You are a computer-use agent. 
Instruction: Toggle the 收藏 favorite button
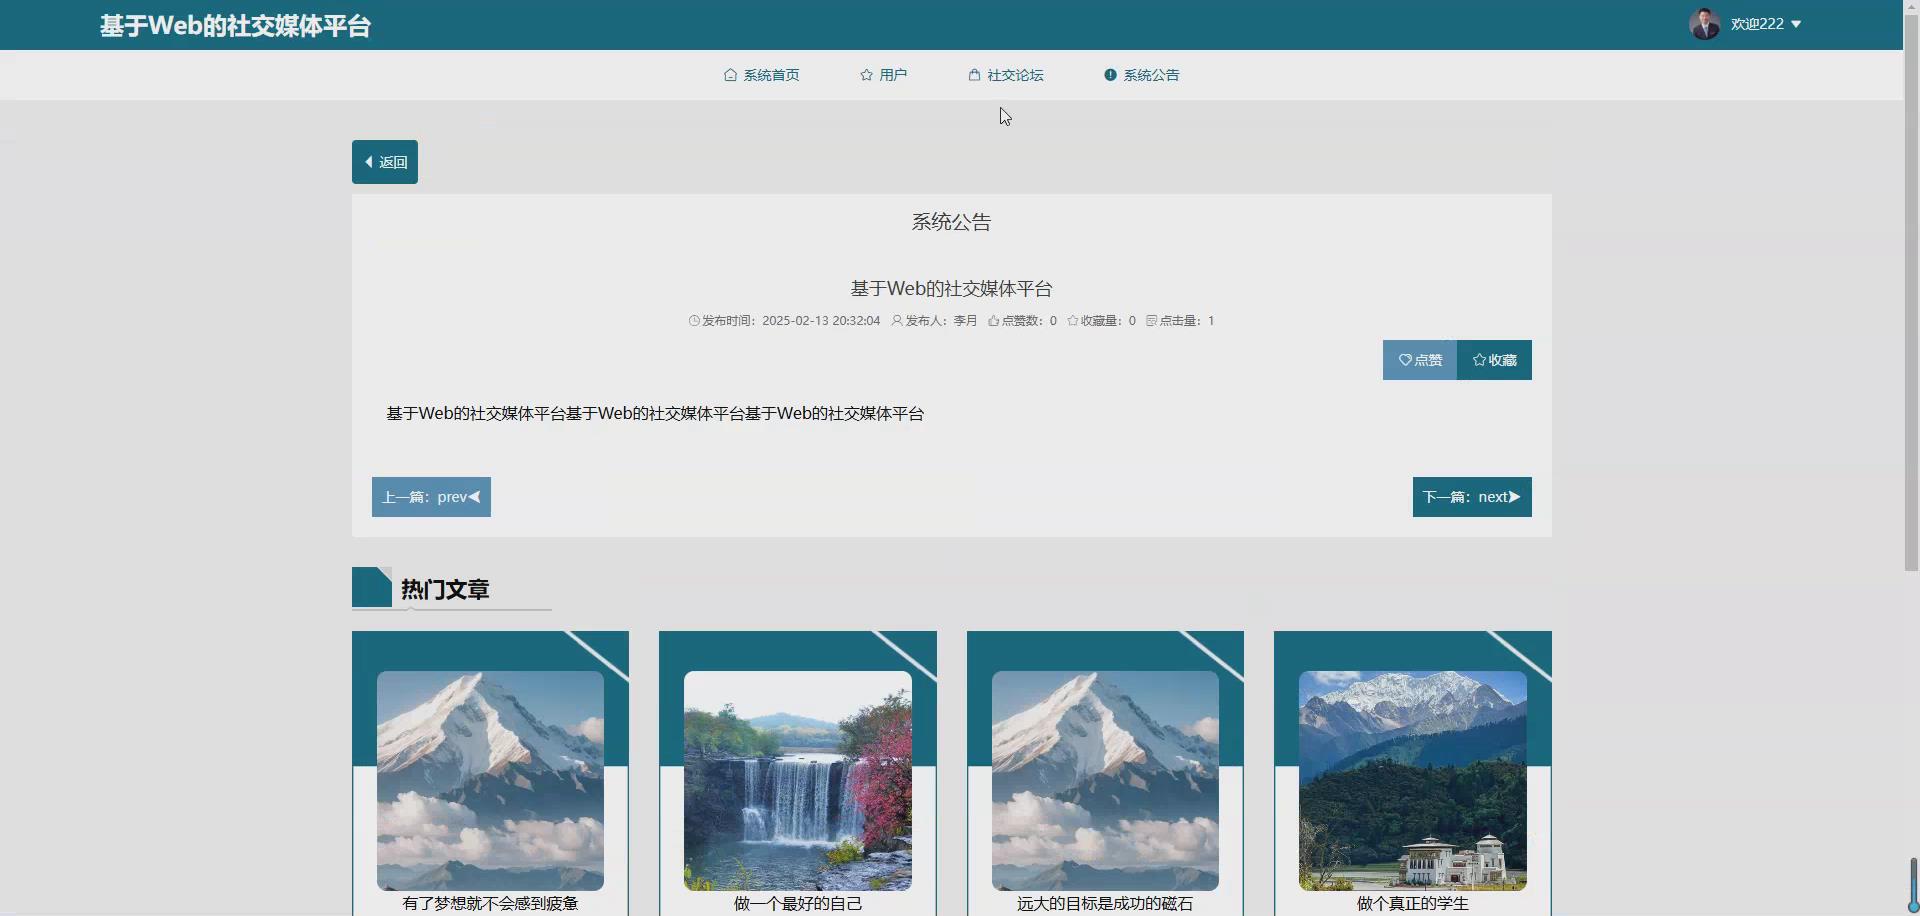point(1494,360)
